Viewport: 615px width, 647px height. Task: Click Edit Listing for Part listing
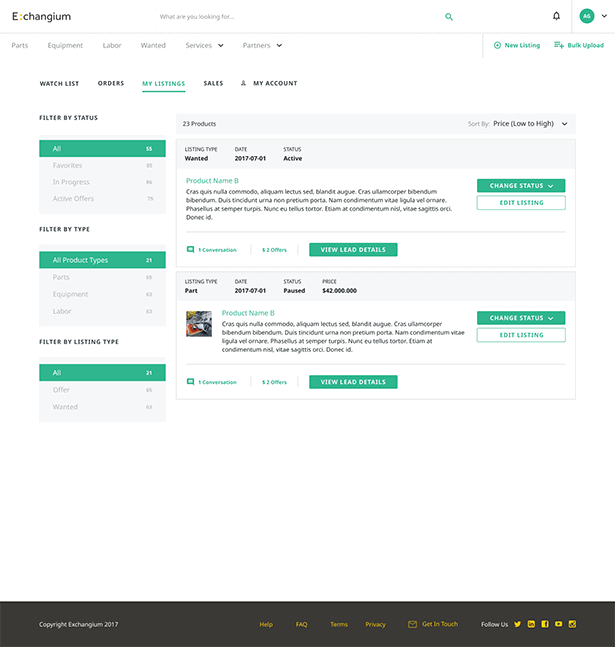[521, 335]
